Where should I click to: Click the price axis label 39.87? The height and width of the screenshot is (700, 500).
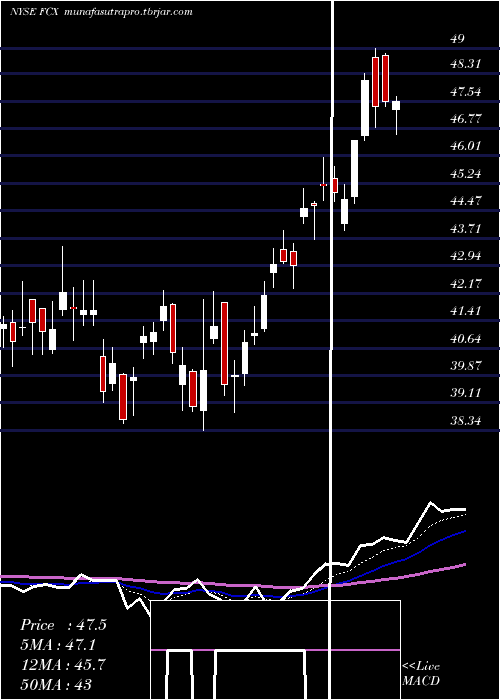tap(466, 366)
